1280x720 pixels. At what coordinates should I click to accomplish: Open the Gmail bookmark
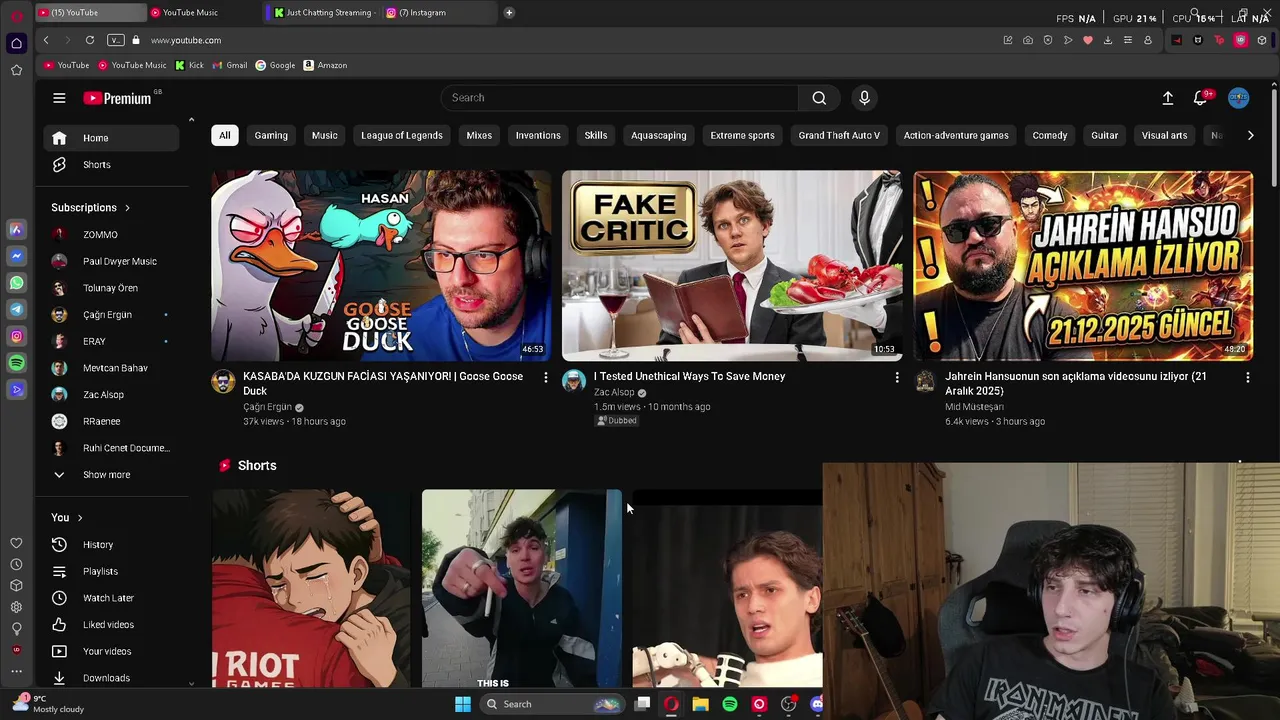(229, 66)
